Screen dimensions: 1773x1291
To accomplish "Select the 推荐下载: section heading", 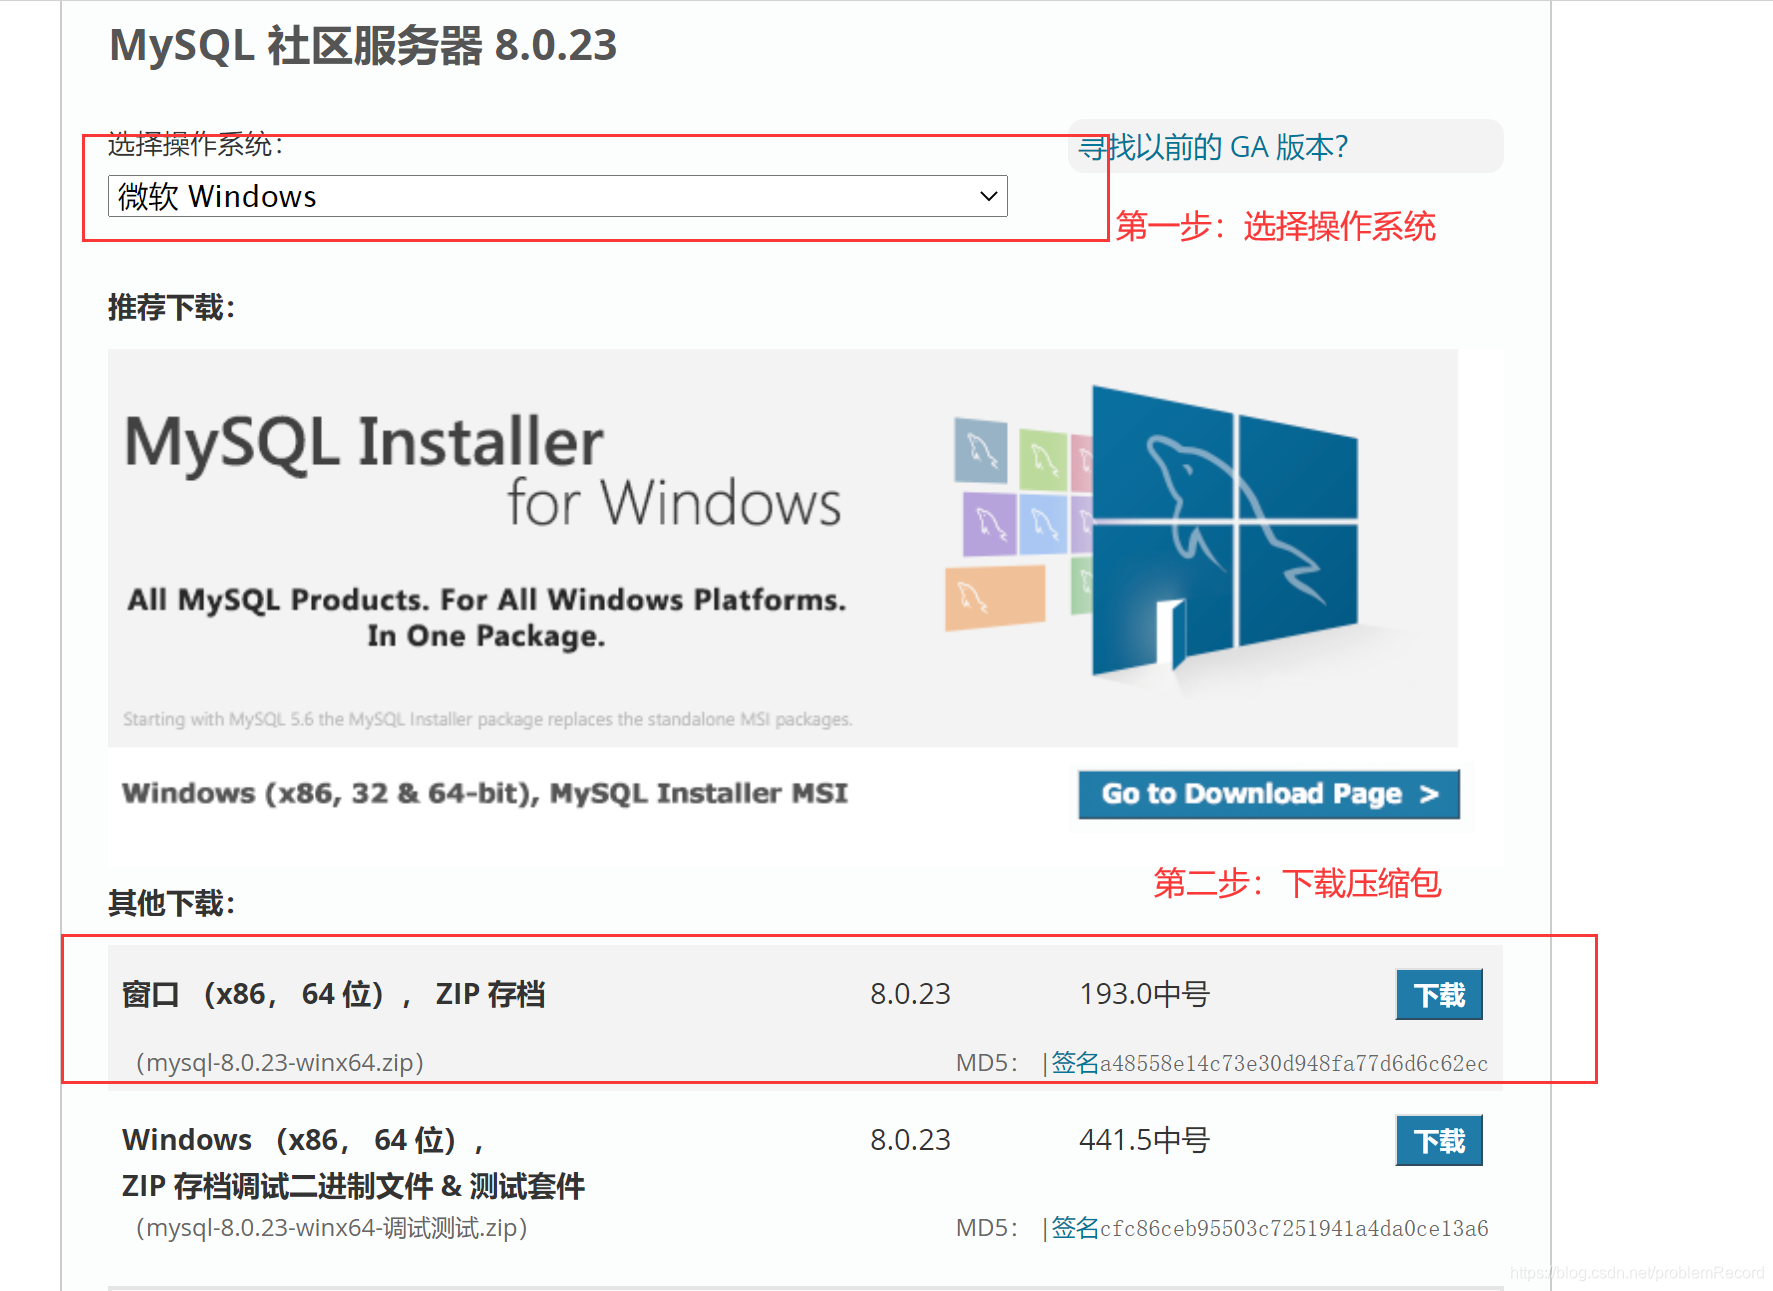I will tap(172, 307).
